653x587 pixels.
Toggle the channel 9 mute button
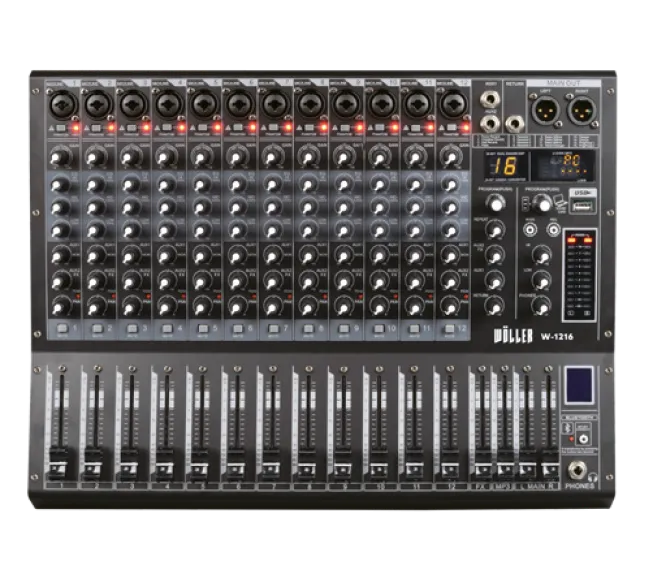pyautogui.click(x=344, y=328)
